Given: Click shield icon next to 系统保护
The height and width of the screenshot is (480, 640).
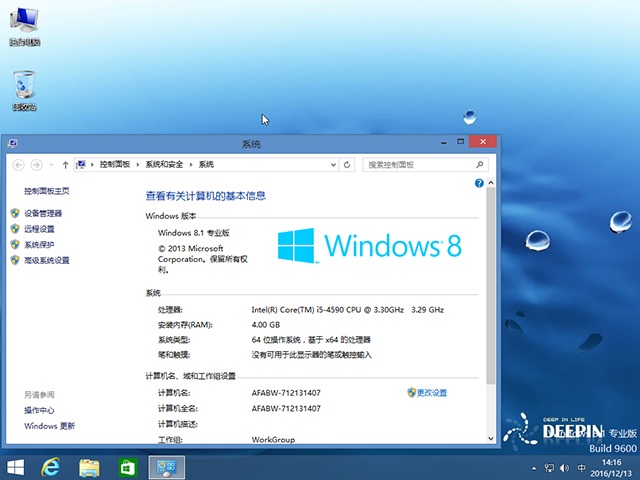Looking at the screenshot, I should 15,244.
